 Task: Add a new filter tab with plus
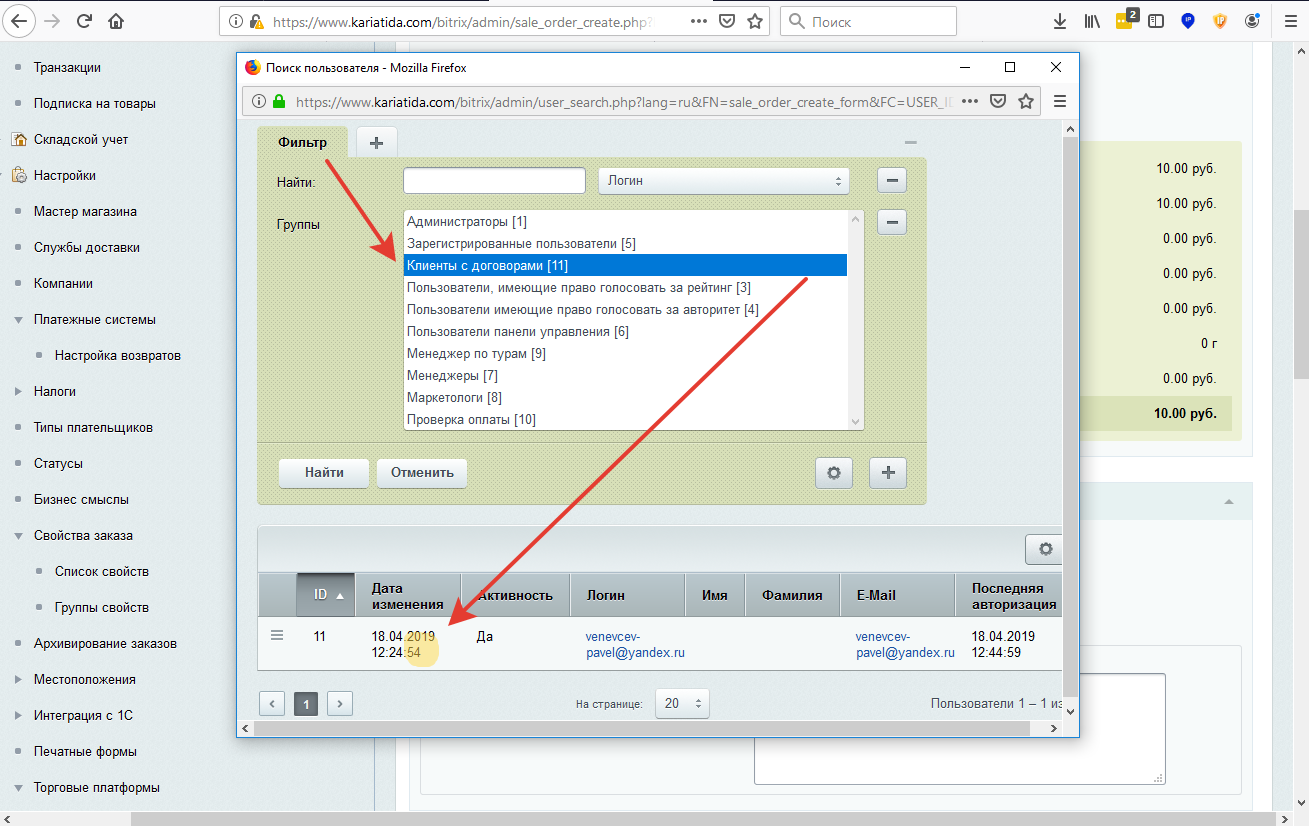point(376,143)
